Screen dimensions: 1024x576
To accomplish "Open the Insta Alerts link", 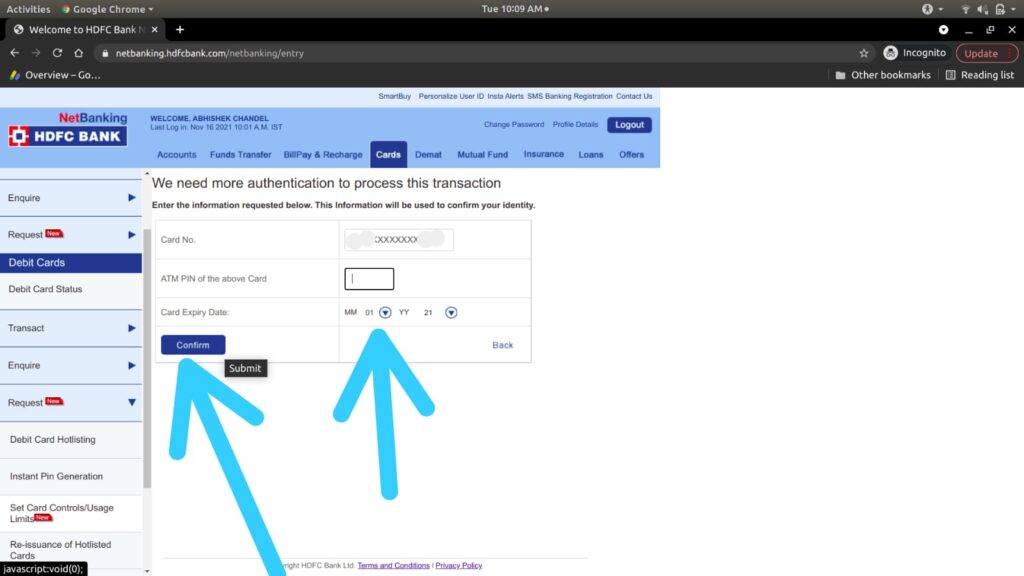I will [x=505, y=96].
